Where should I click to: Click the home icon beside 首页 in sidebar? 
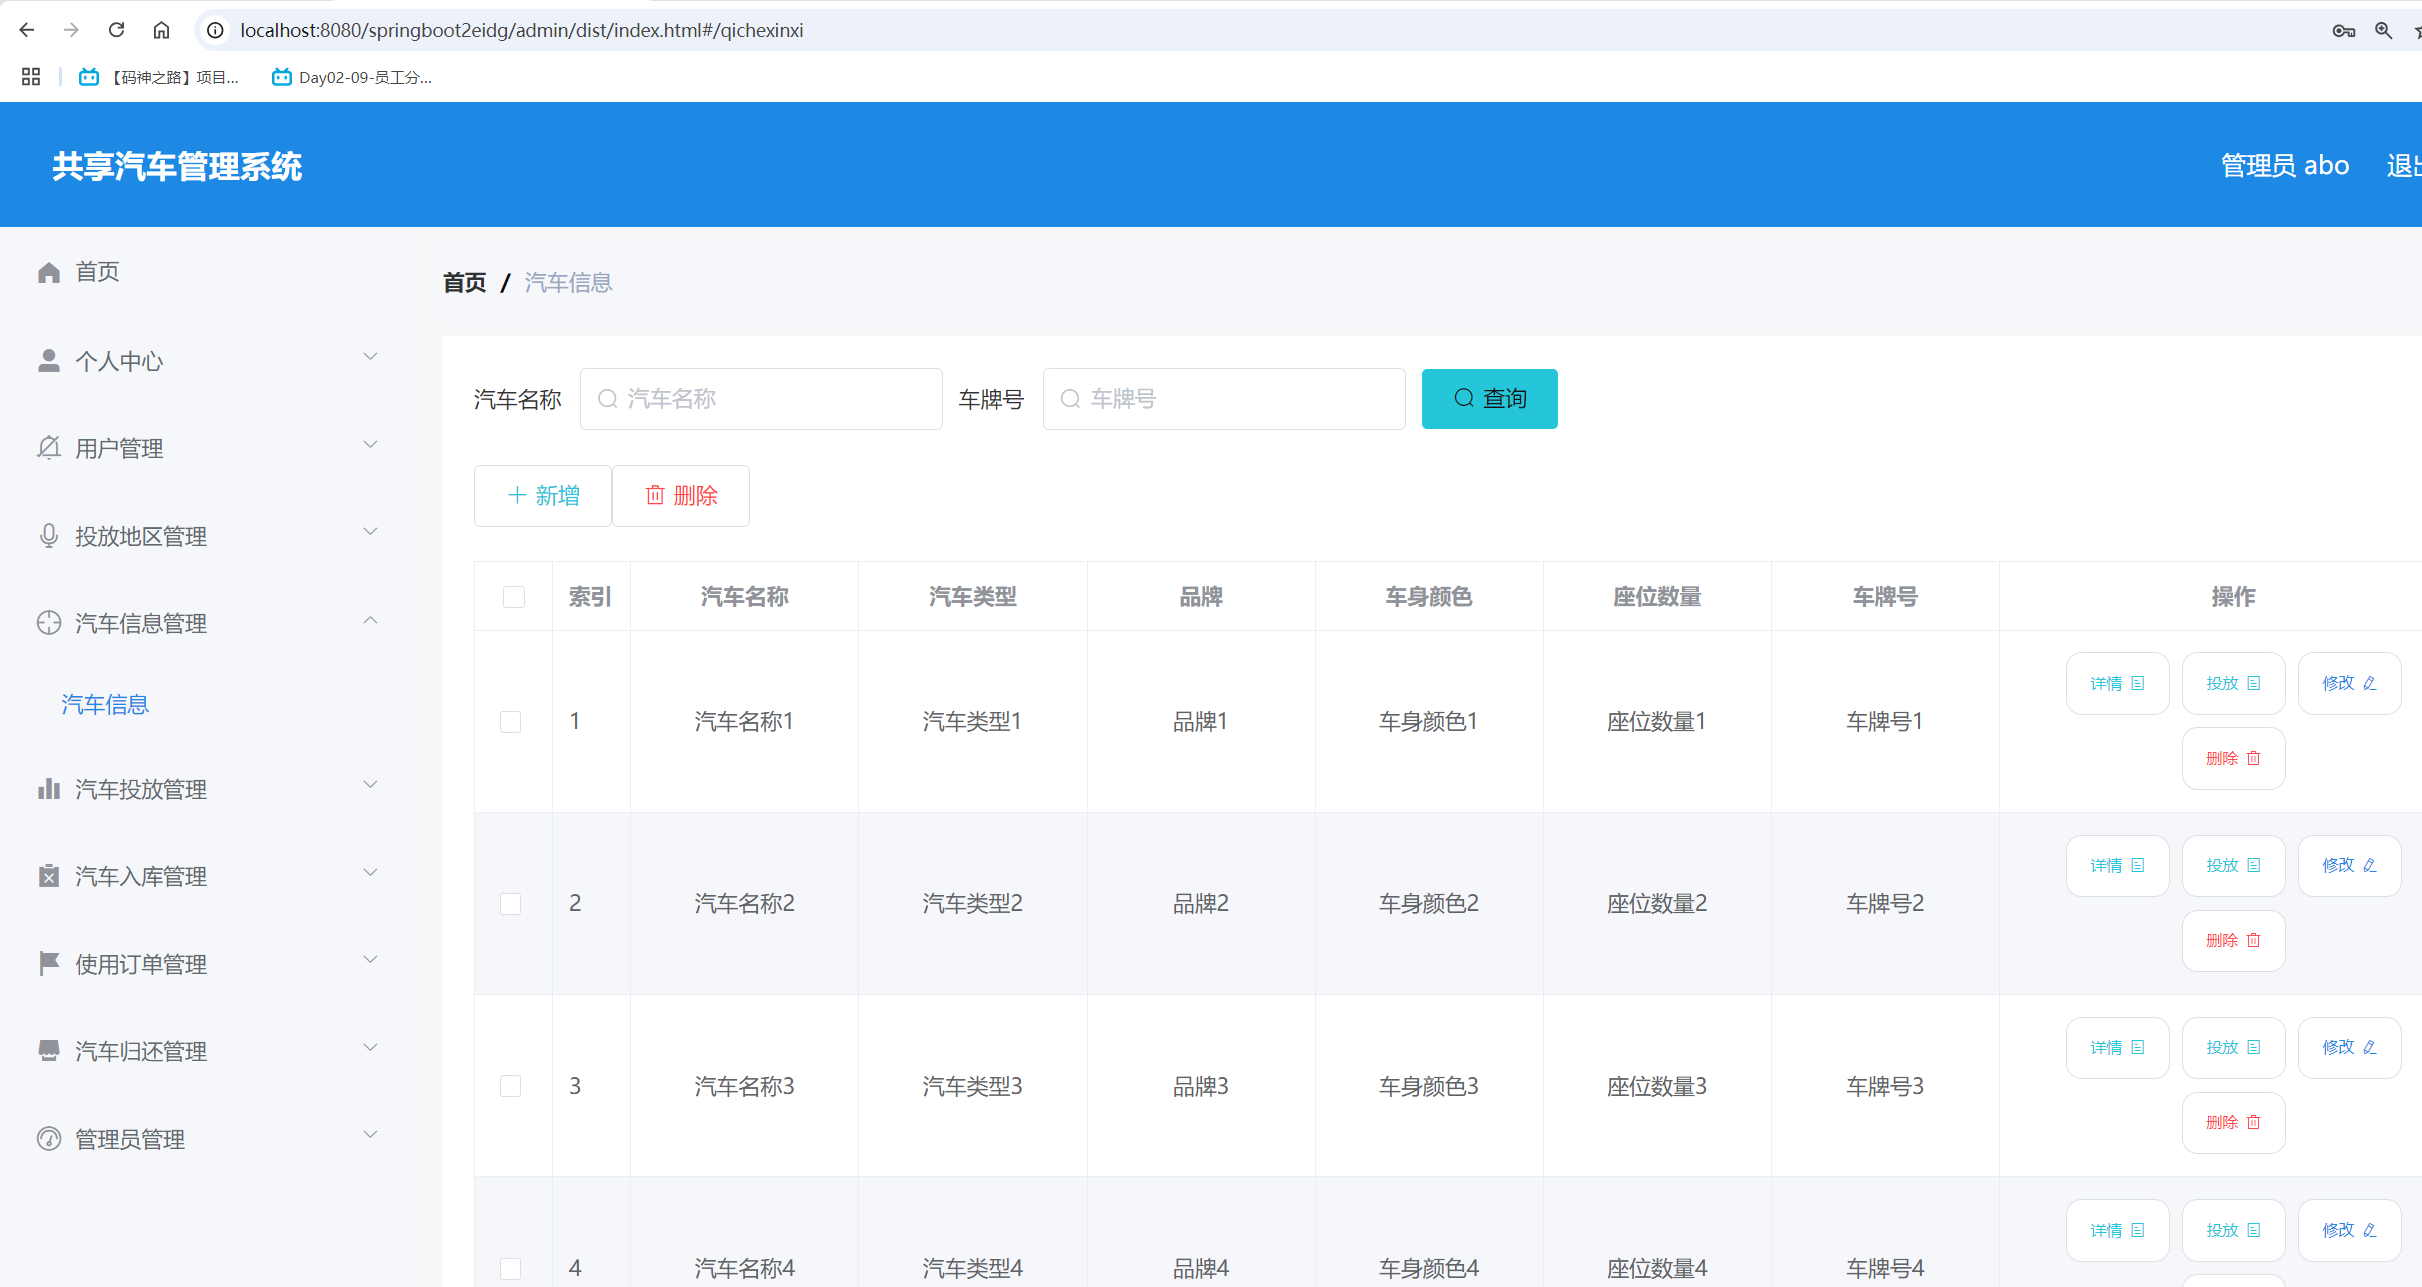(x=49, y=272)
